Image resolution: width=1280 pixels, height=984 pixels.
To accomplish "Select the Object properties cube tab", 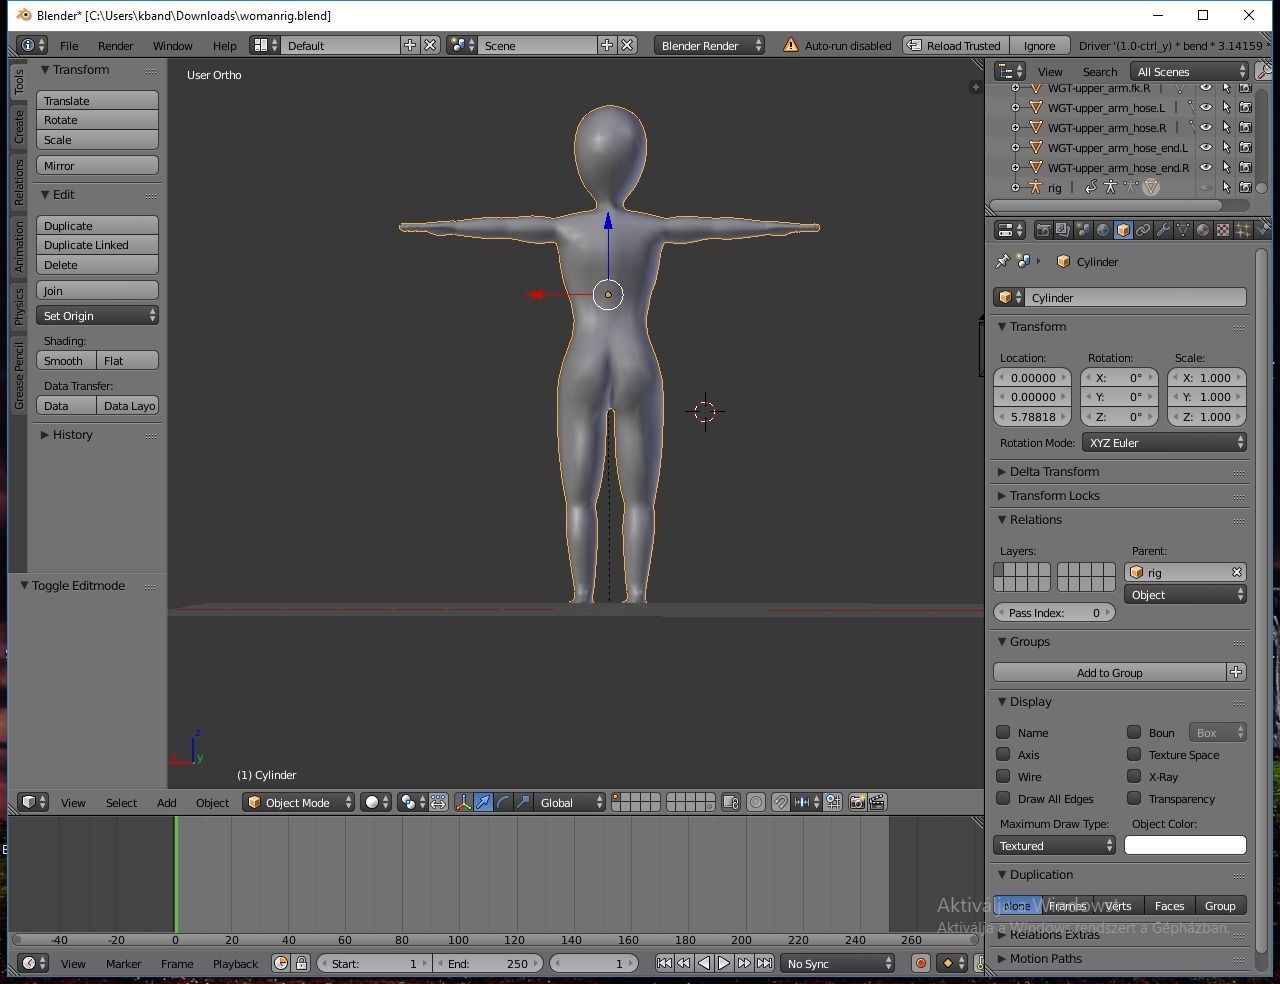I will click(1123, 230).
